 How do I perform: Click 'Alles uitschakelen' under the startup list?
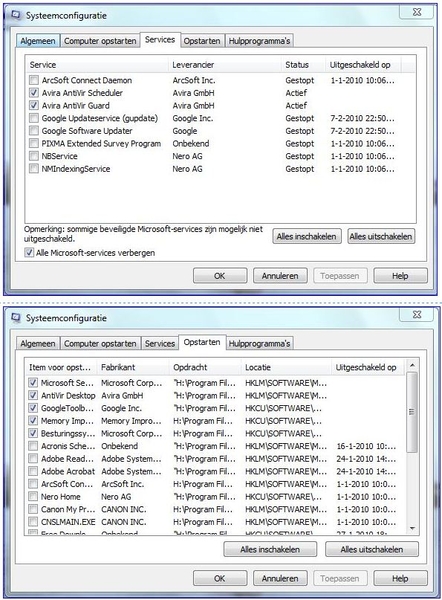(372, 549)
